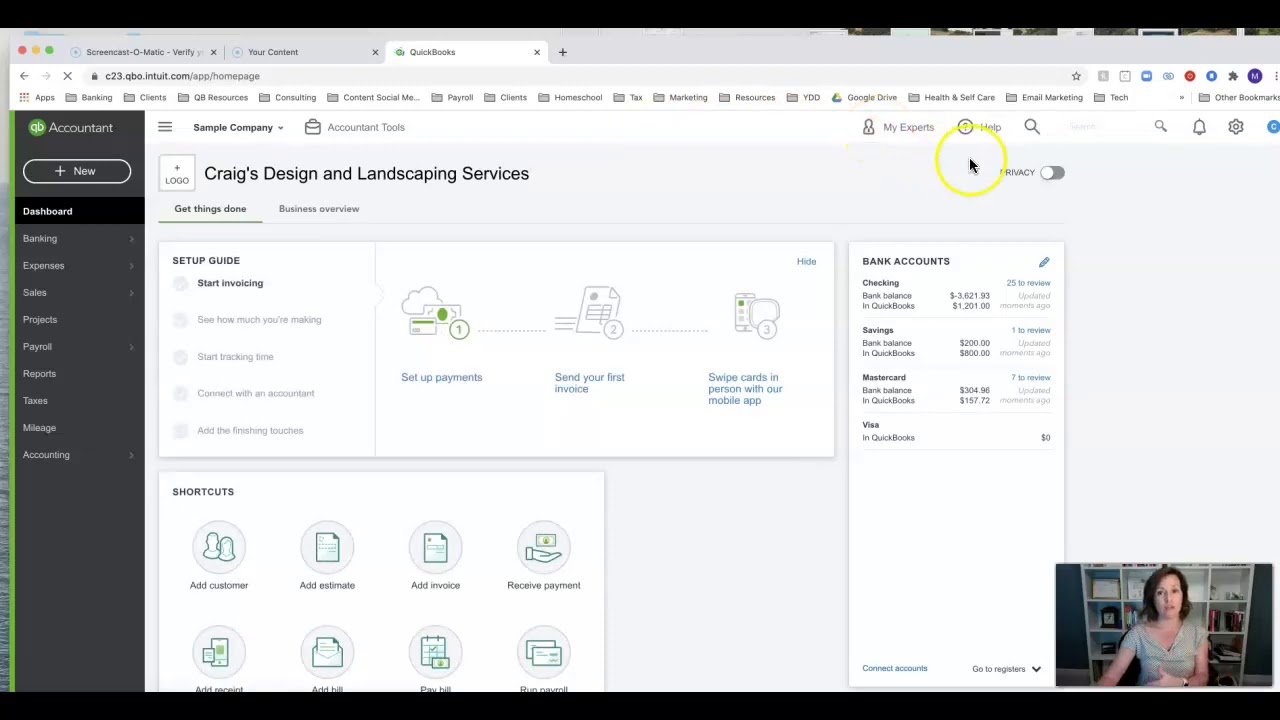Select Add the finishing touches step
Image resolution: width=1280 pixels, height=720 pixels.
tap(180, 430)
